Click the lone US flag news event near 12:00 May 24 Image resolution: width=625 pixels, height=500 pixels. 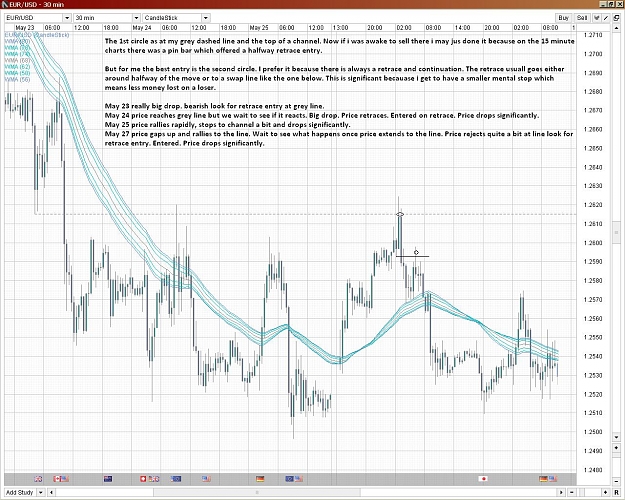(x=206, y=479)
